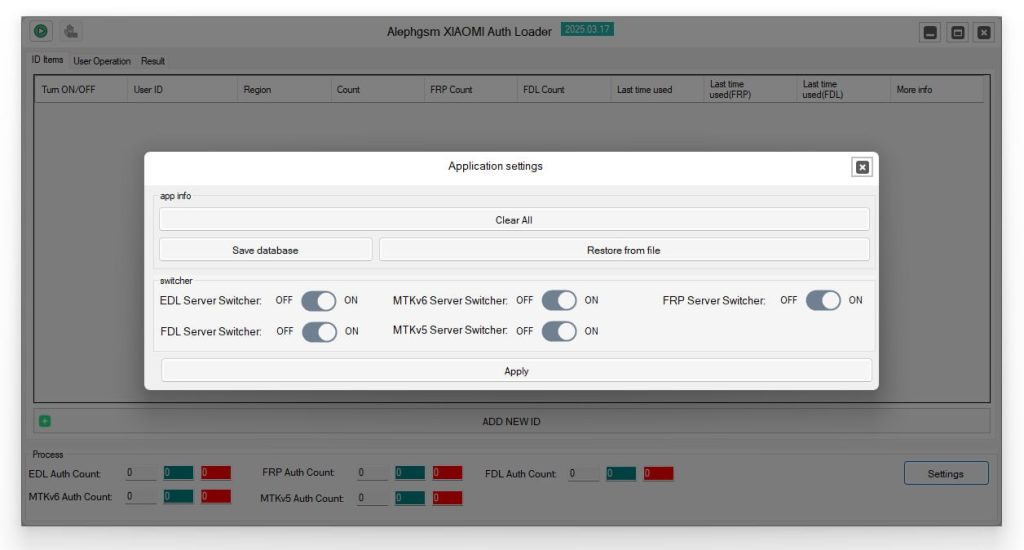Toggle the EDL Server Switcher
This screenshot has width=1024, height=550.
click(319, 300)
